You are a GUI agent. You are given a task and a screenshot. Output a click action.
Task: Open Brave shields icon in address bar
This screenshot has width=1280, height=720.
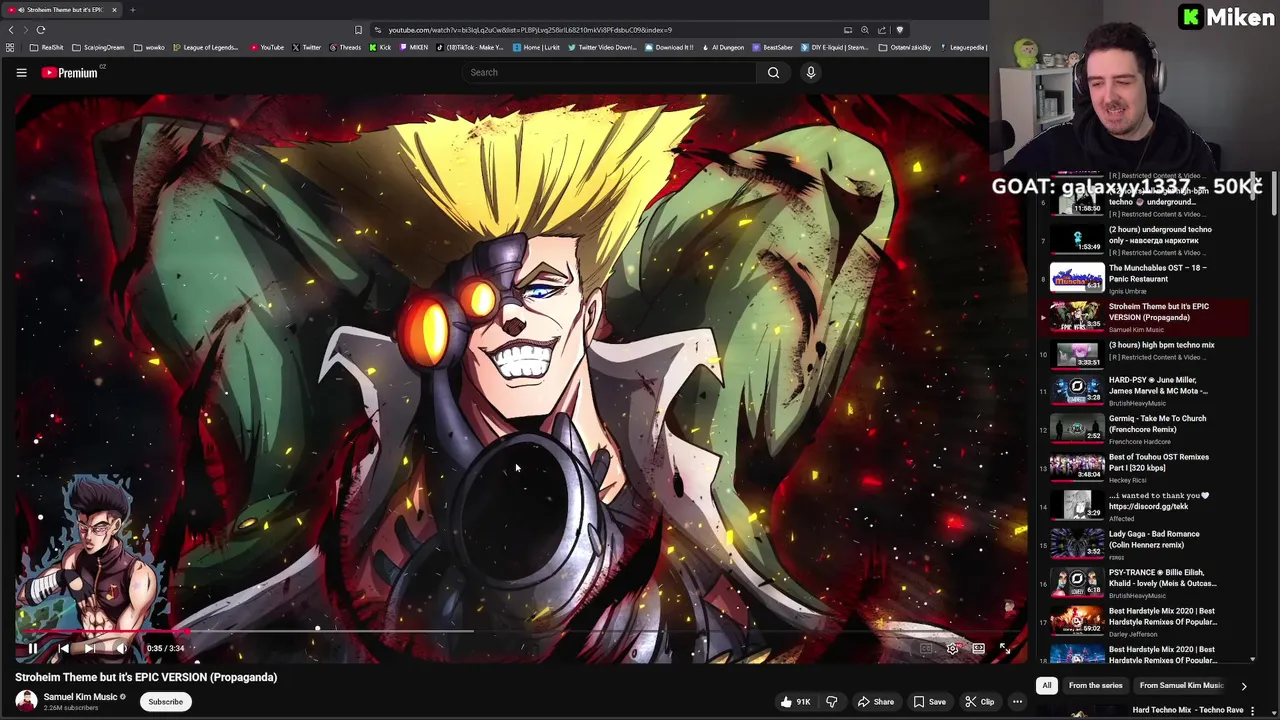(x=899, y=30)
